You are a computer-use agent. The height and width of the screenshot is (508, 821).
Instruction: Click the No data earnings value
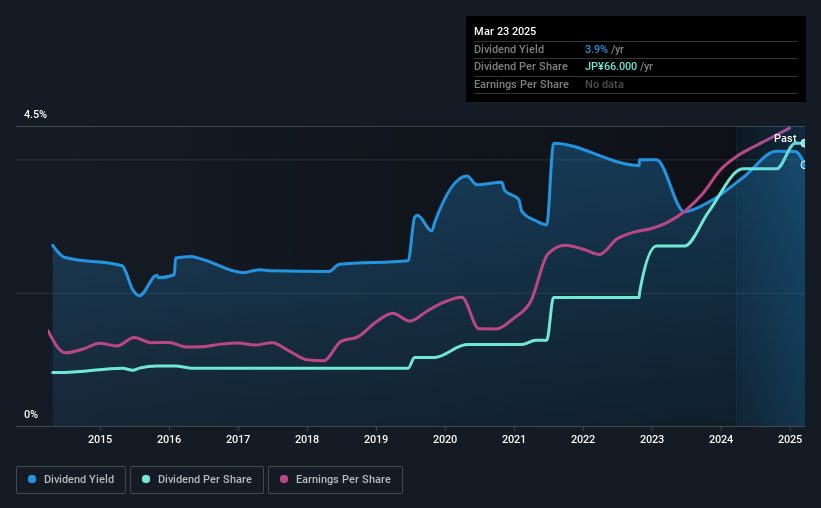(604, 84)
